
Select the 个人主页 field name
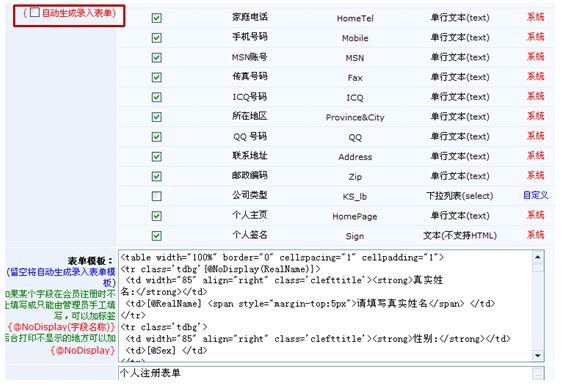pyautogui.click(x=250, y=215)
